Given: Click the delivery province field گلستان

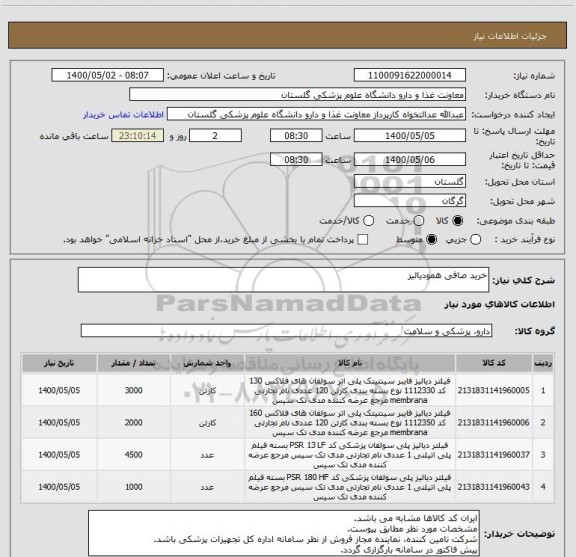Looking at the screenshot, I should point(410,182).
